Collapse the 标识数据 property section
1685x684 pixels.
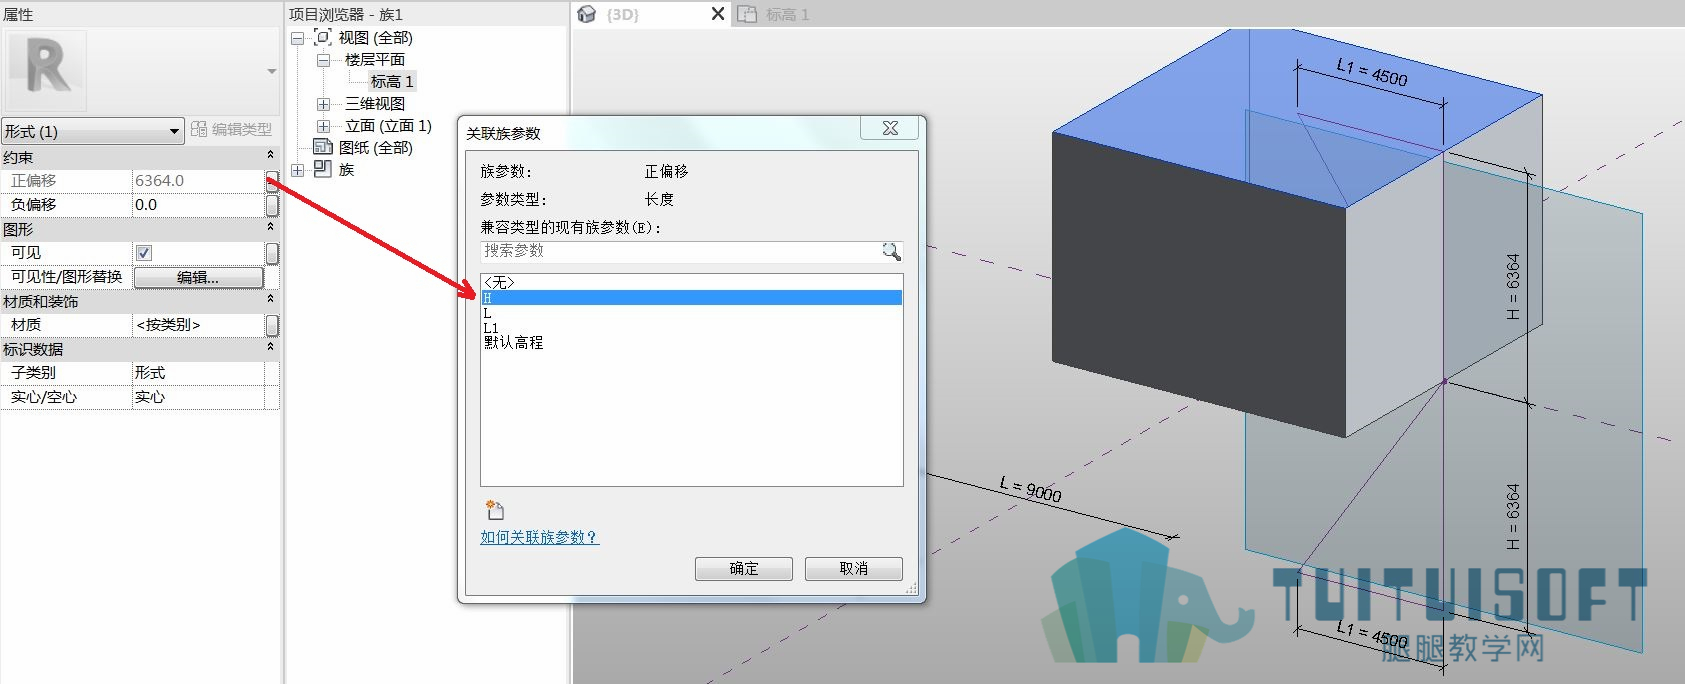270,348
